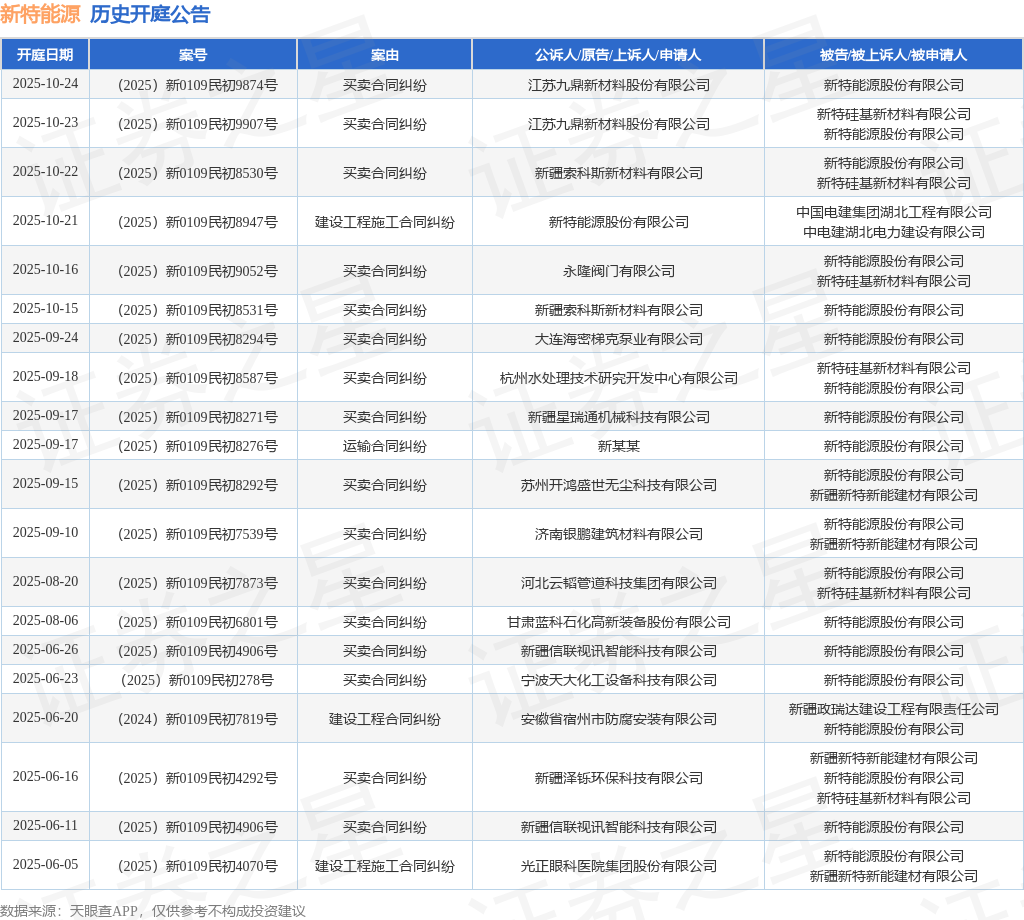Click plaintiff 杭州水处理技术研究开发中心有限公司
Viewport: 1024px width, 920px height.
(618, 378)
